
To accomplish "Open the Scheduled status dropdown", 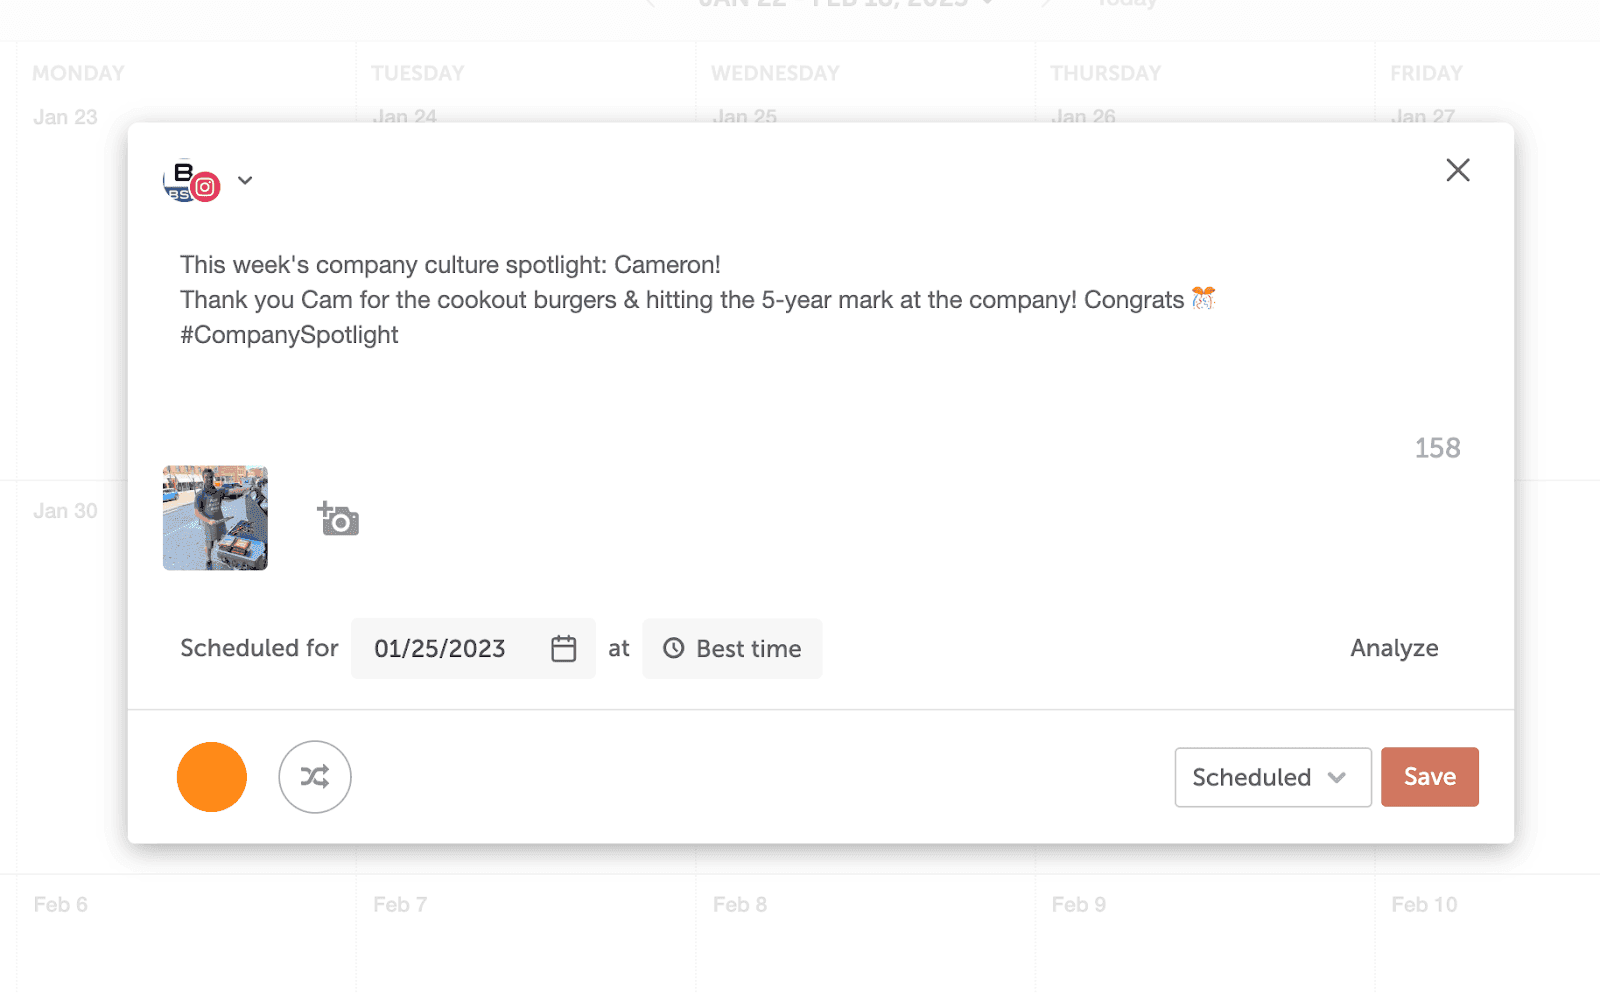I will (x=1272, y=777).
